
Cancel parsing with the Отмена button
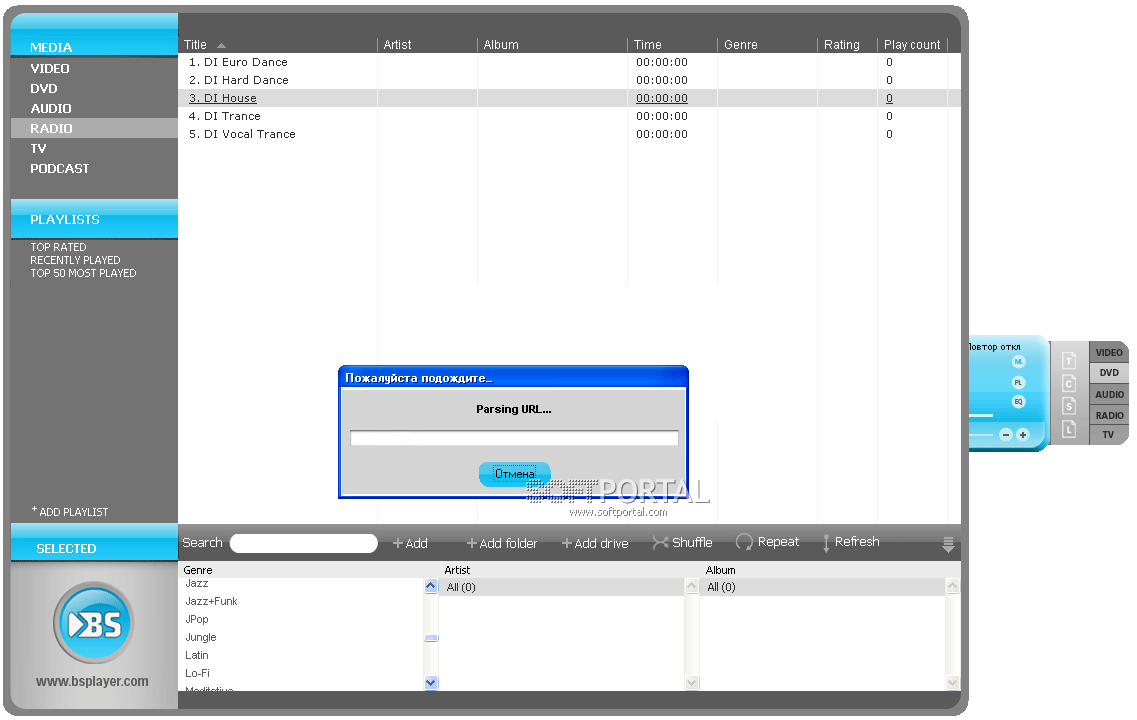point(515,474)
